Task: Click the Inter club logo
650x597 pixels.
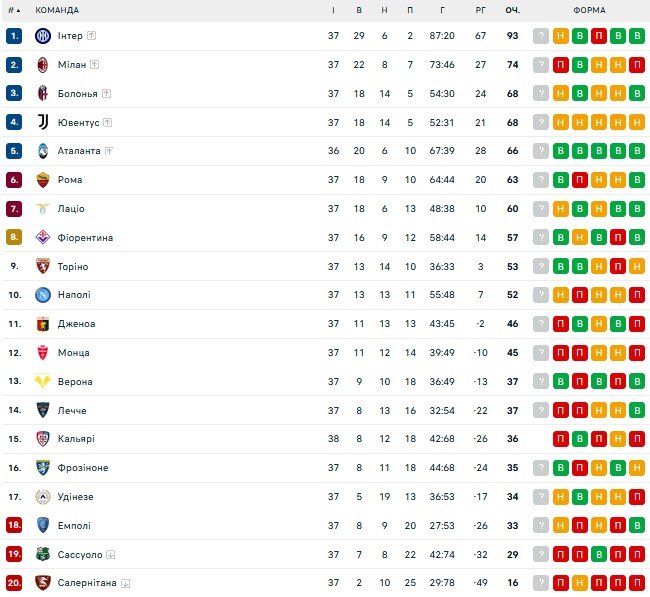Action: [43, 36]
